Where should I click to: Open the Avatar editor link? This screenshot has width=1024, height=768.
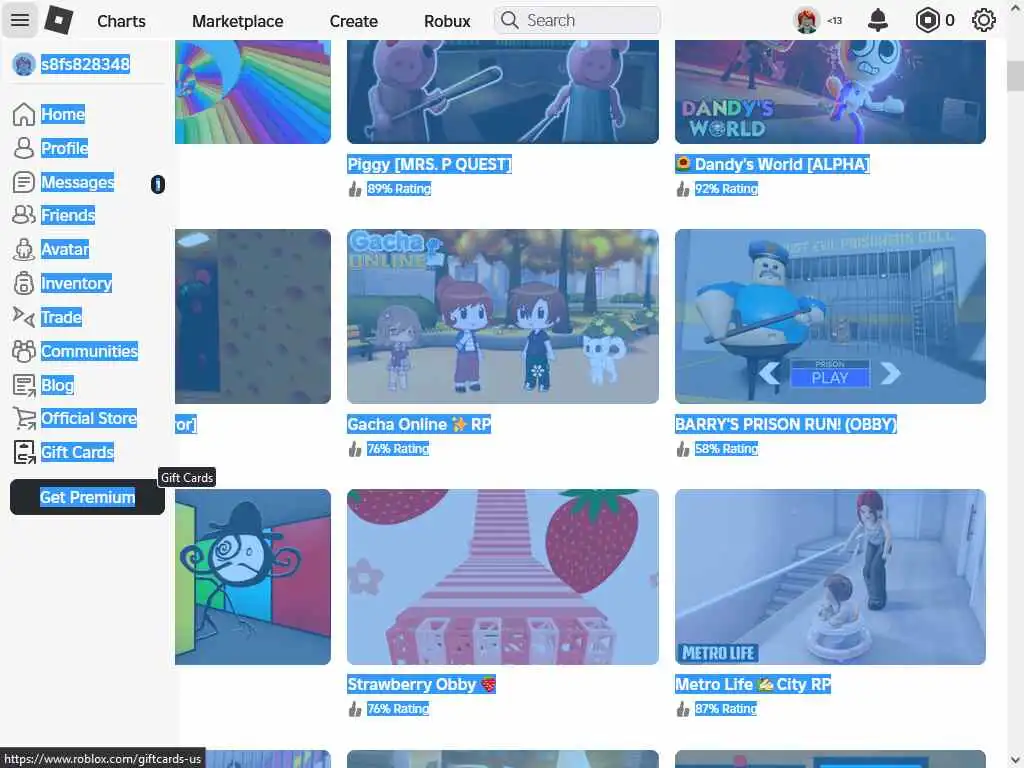[x=65, y=249]
